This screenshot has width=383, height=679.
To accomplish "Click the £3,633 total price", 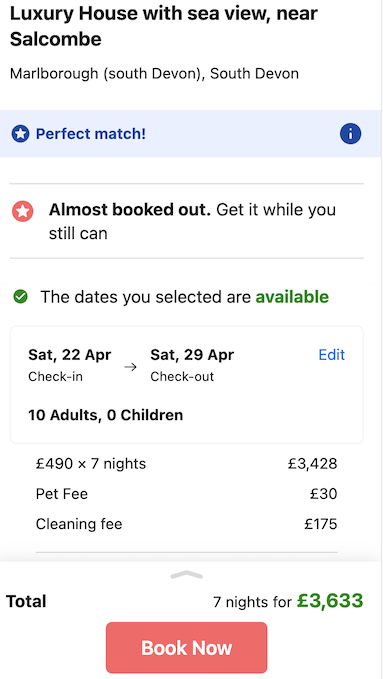I will pos(330,601).
